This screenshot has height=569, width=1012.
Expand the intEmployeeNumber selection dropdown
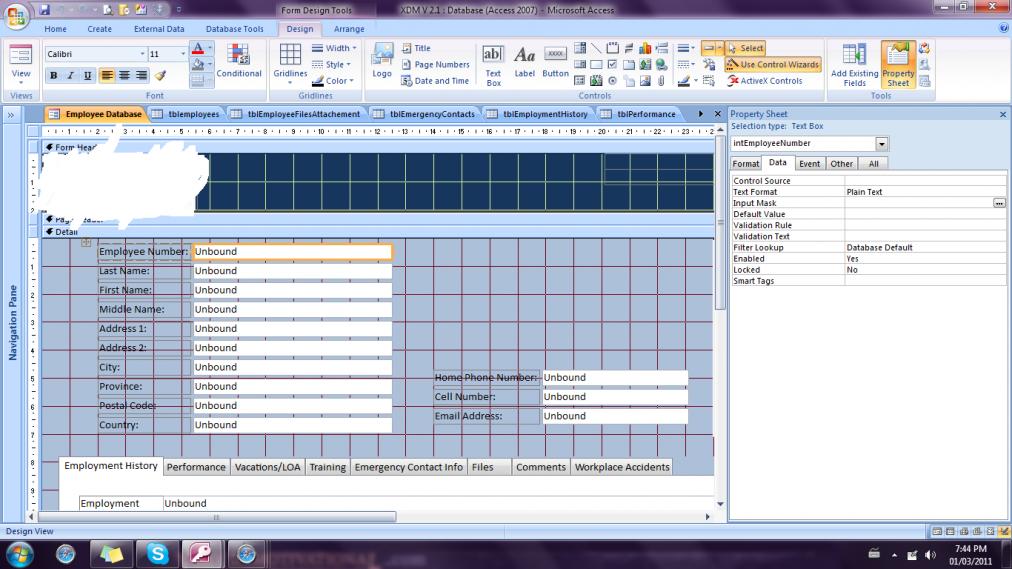point(881,144)
